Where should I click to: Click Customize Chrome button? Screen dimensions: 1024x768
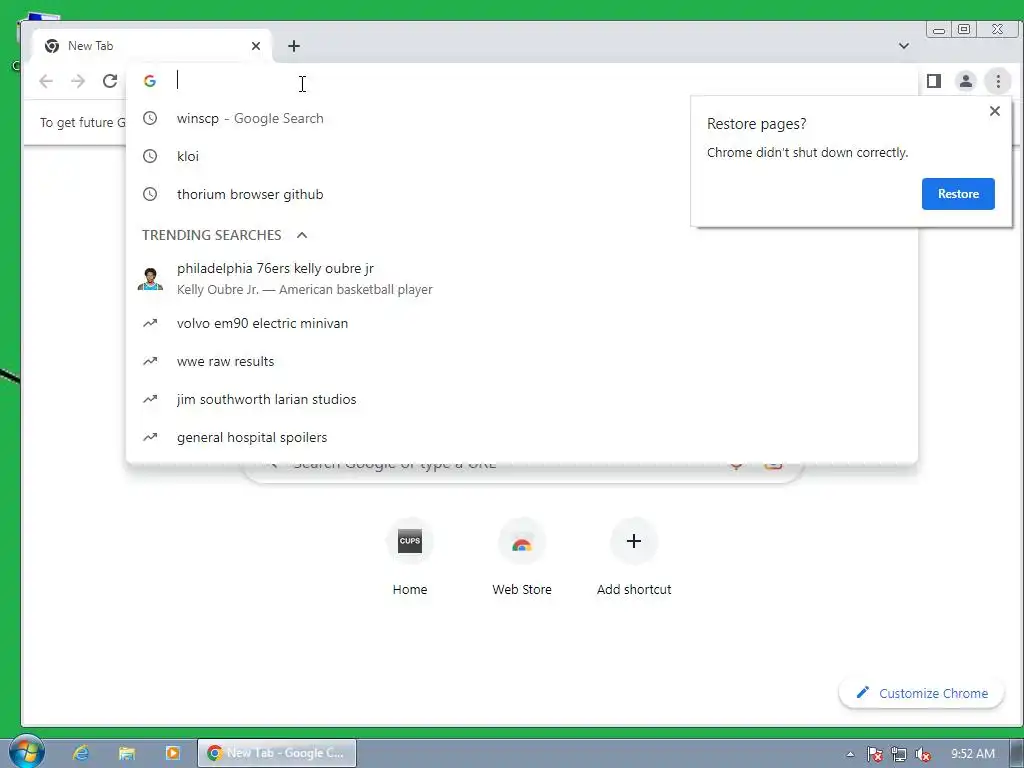tap(921, 693)
